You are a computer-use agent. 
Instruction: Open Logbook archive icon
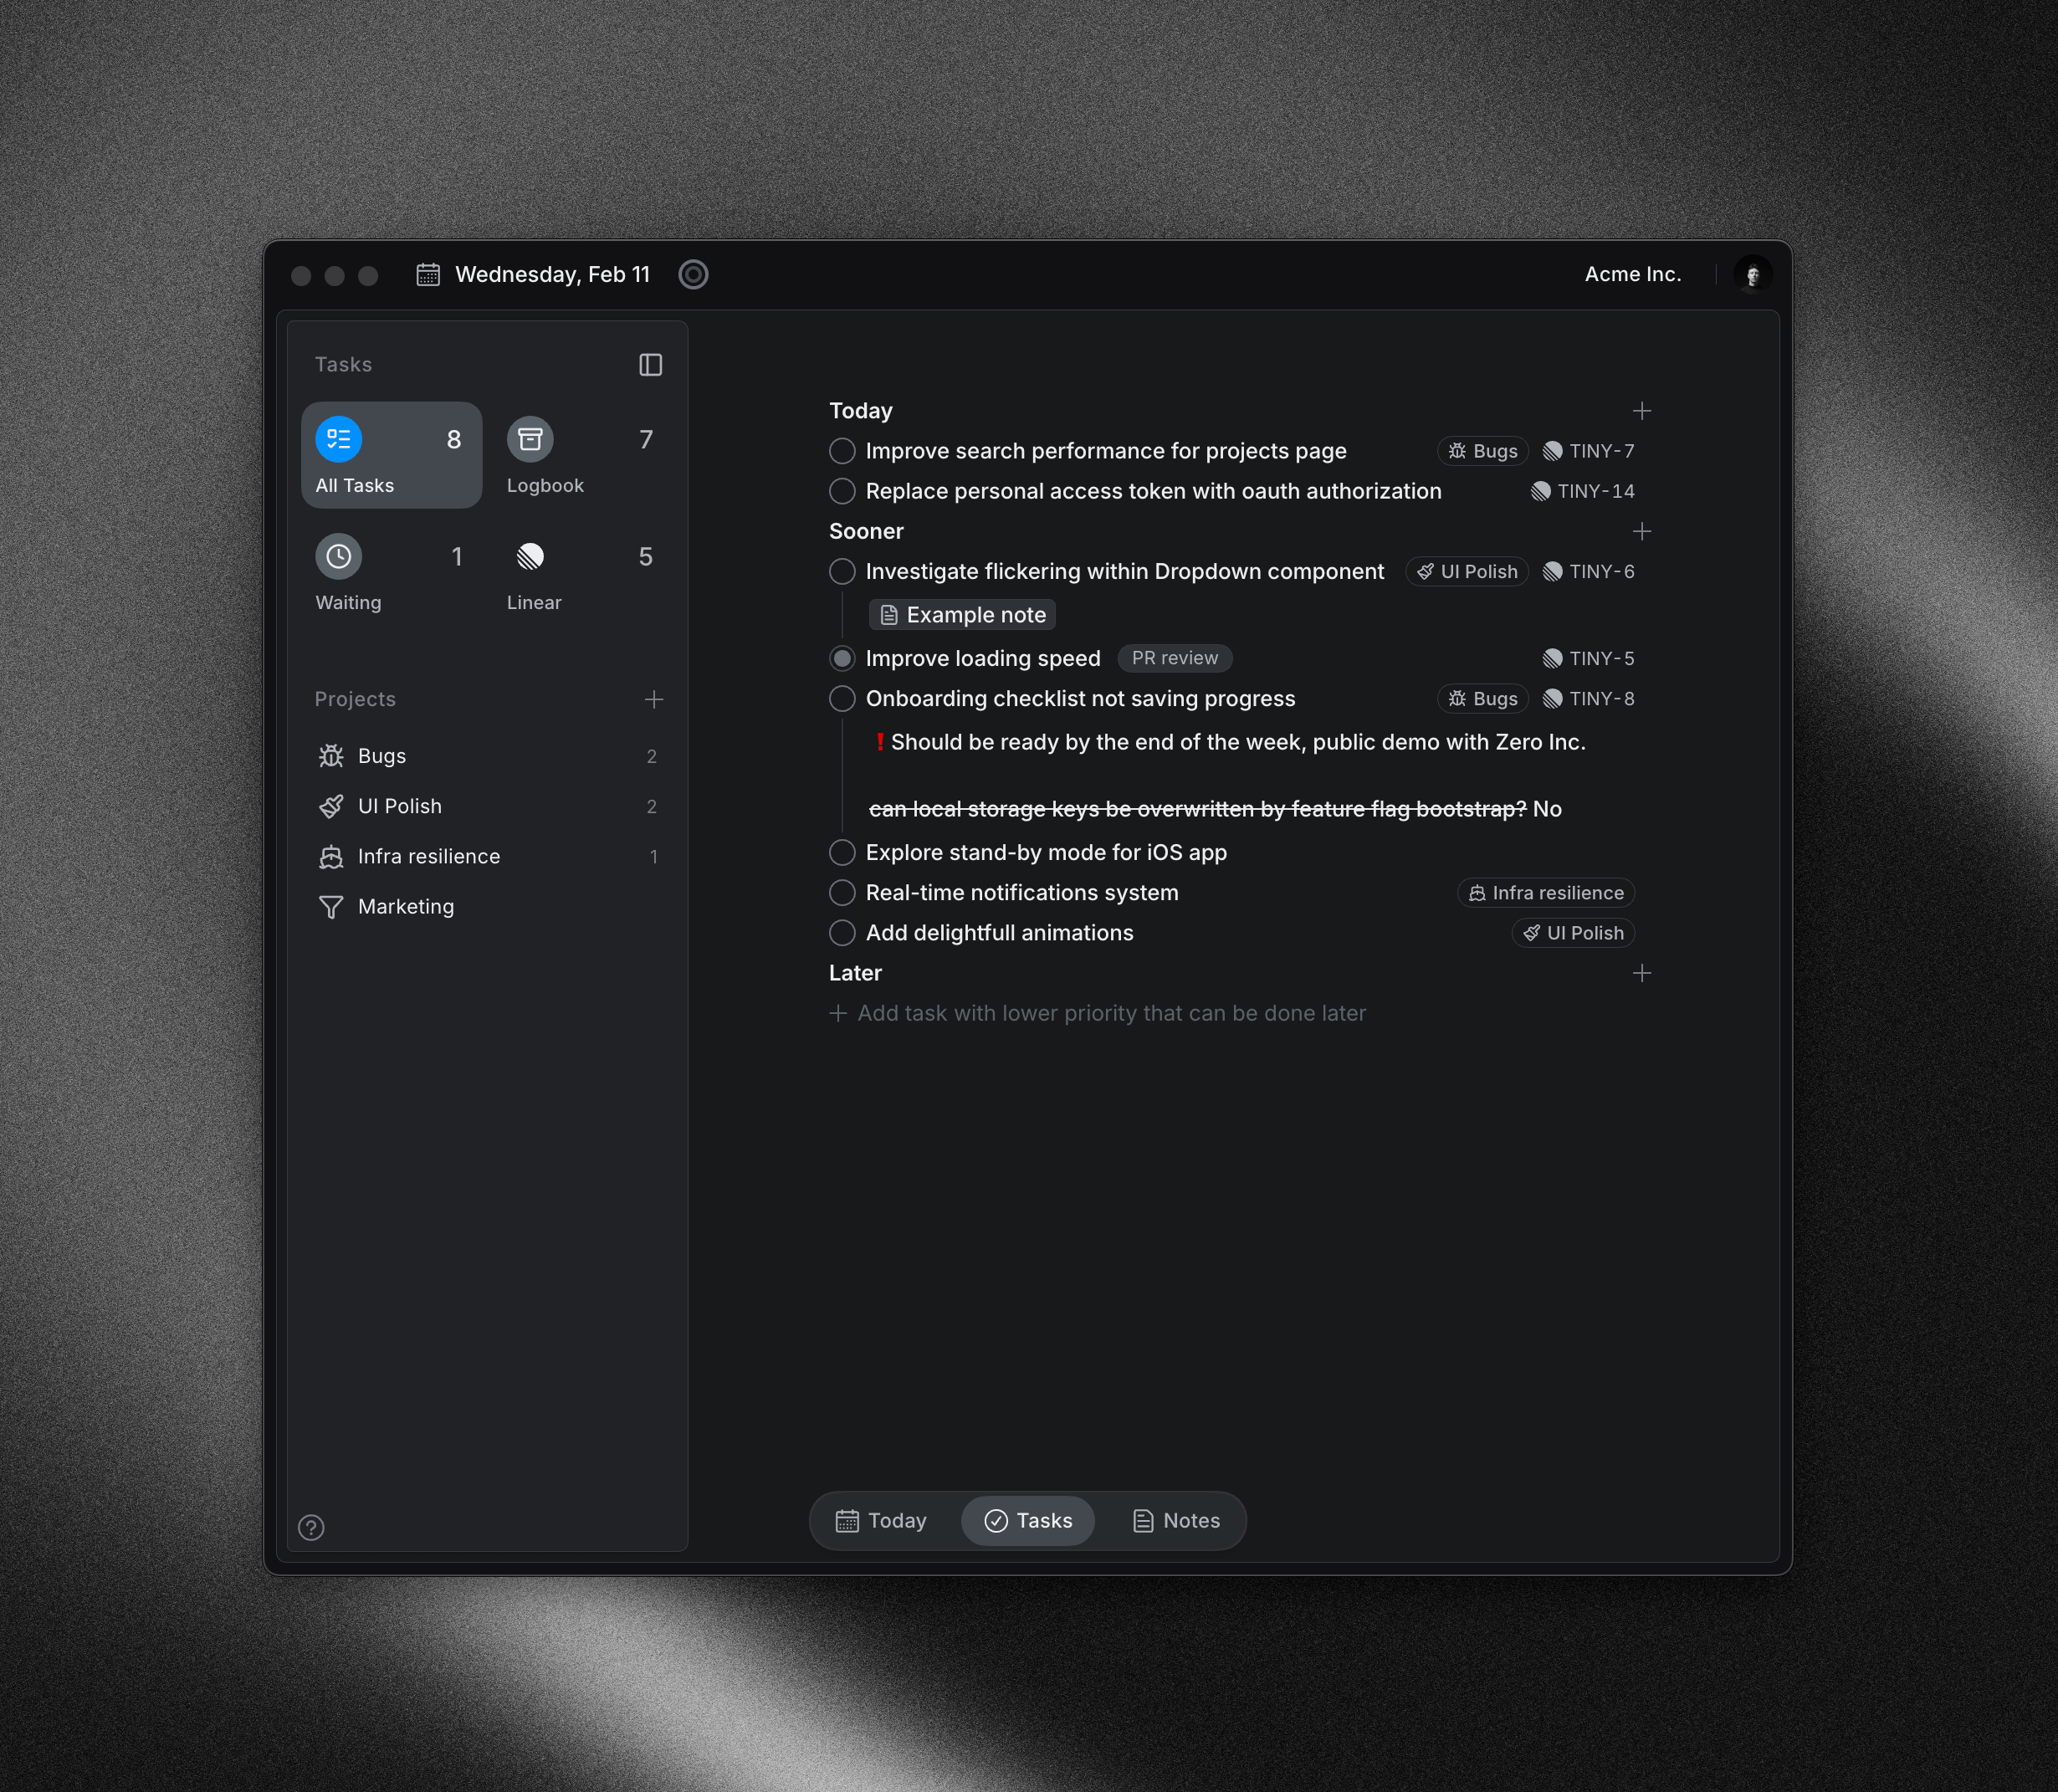point(530,439)
